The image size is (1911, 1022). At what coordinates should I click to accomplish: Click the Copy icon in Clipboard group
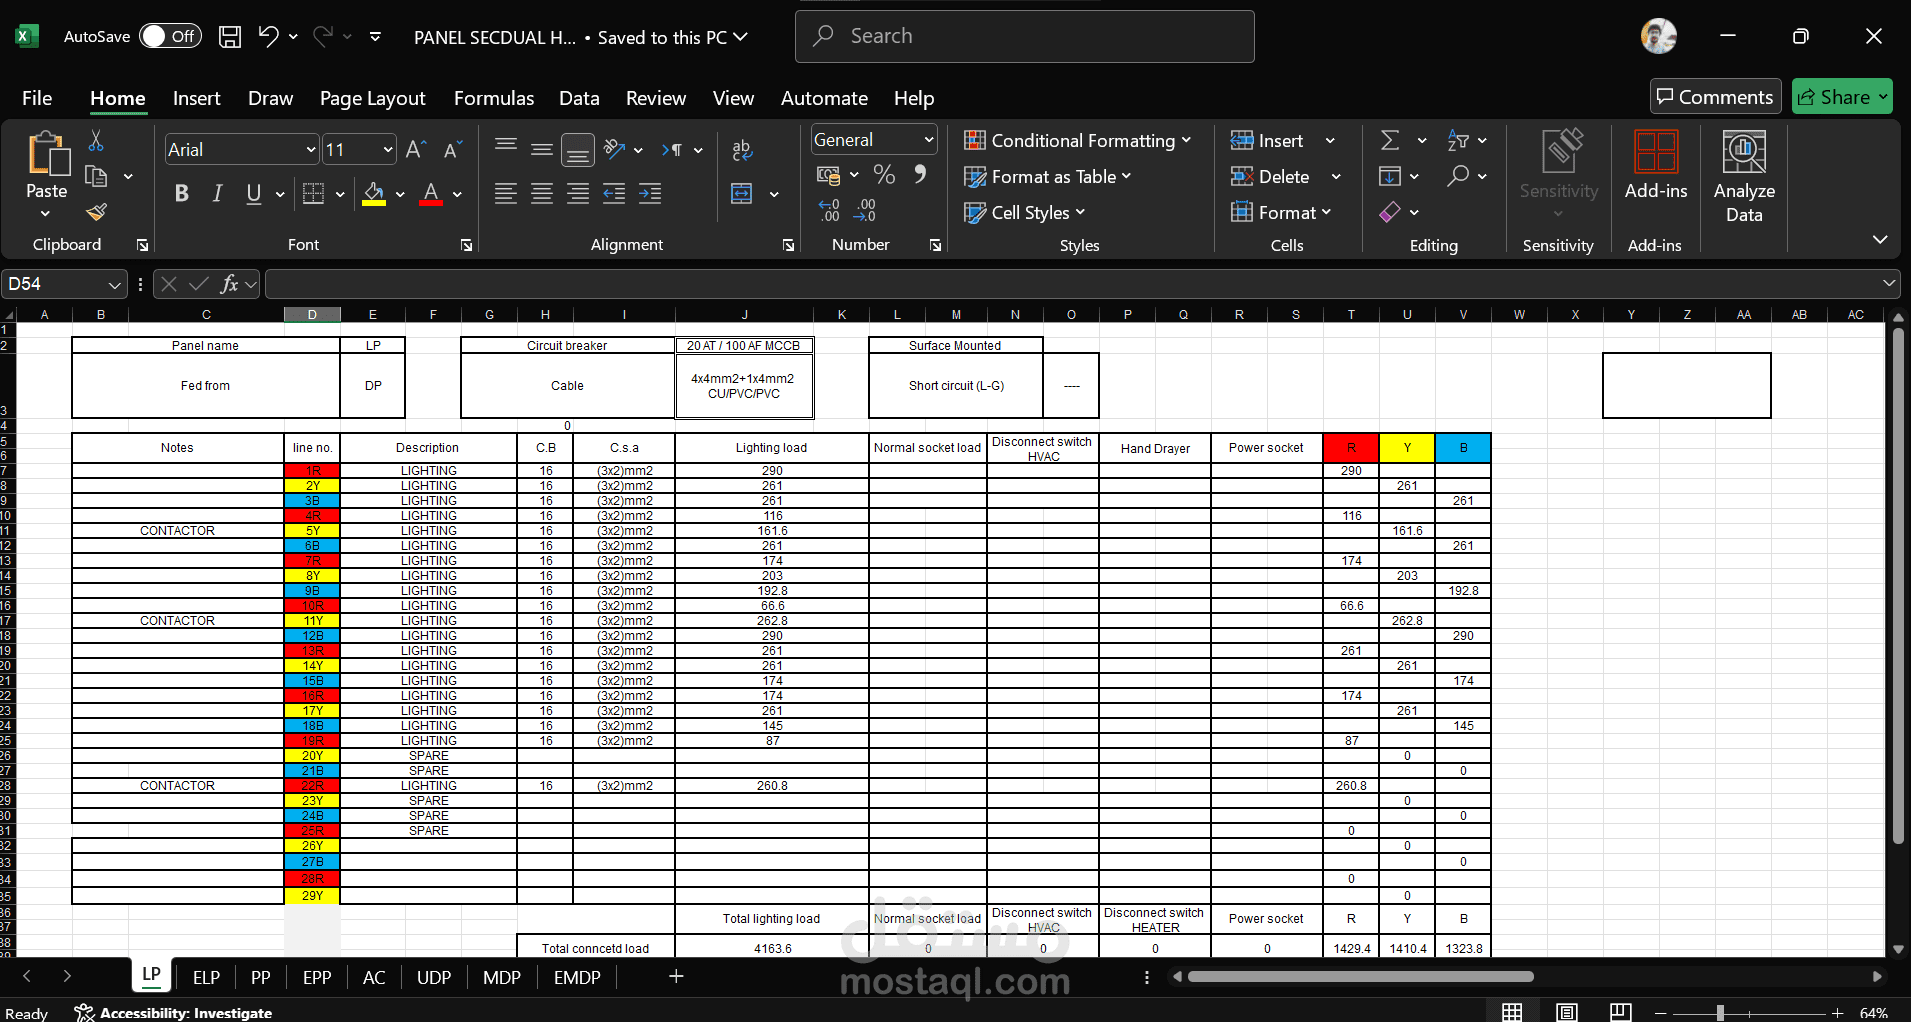pyautogui.click(x=96, y=176)
